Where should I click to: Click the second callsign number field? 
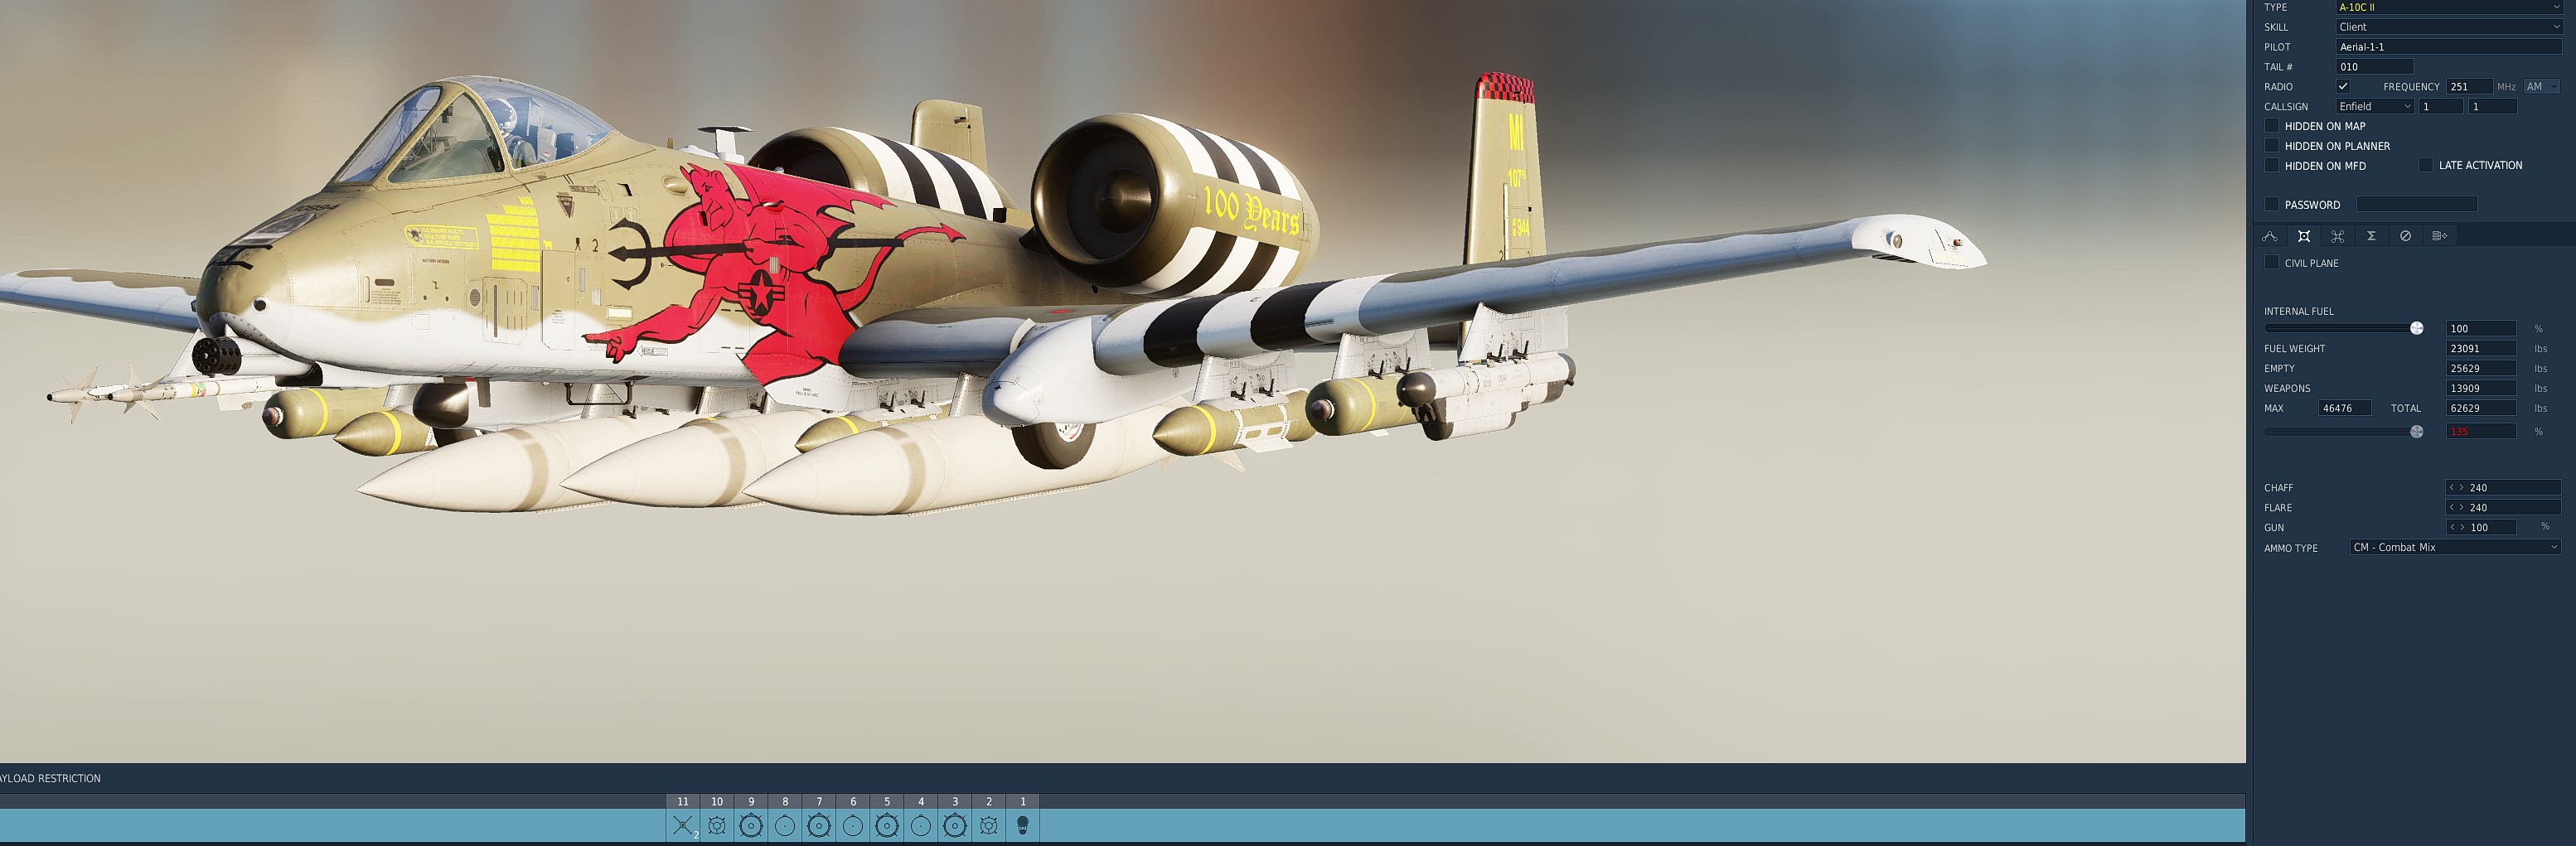(x=2492, y=106)
